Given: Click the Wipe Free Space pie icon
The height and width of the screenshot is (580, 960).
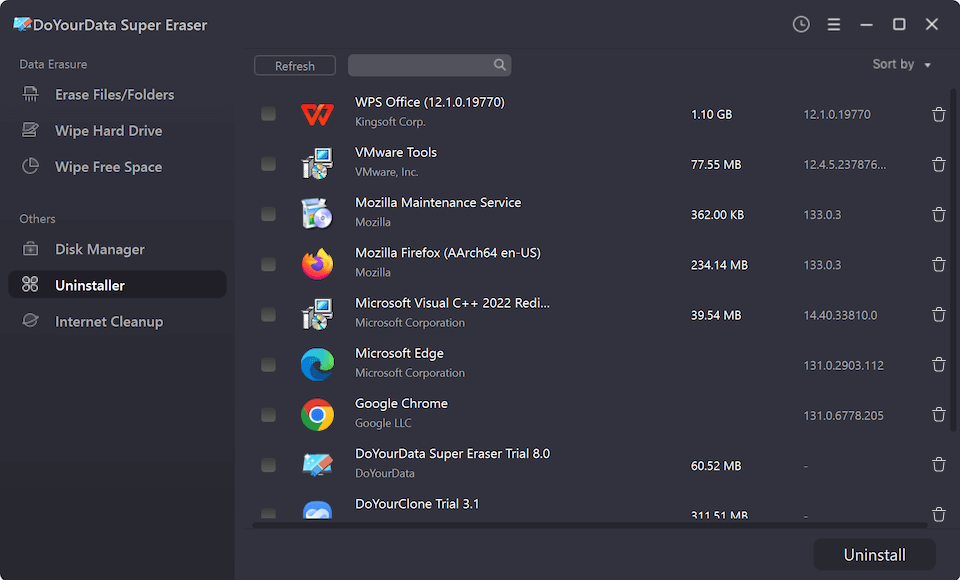Looking at the screenshot, I should point(30,166).
